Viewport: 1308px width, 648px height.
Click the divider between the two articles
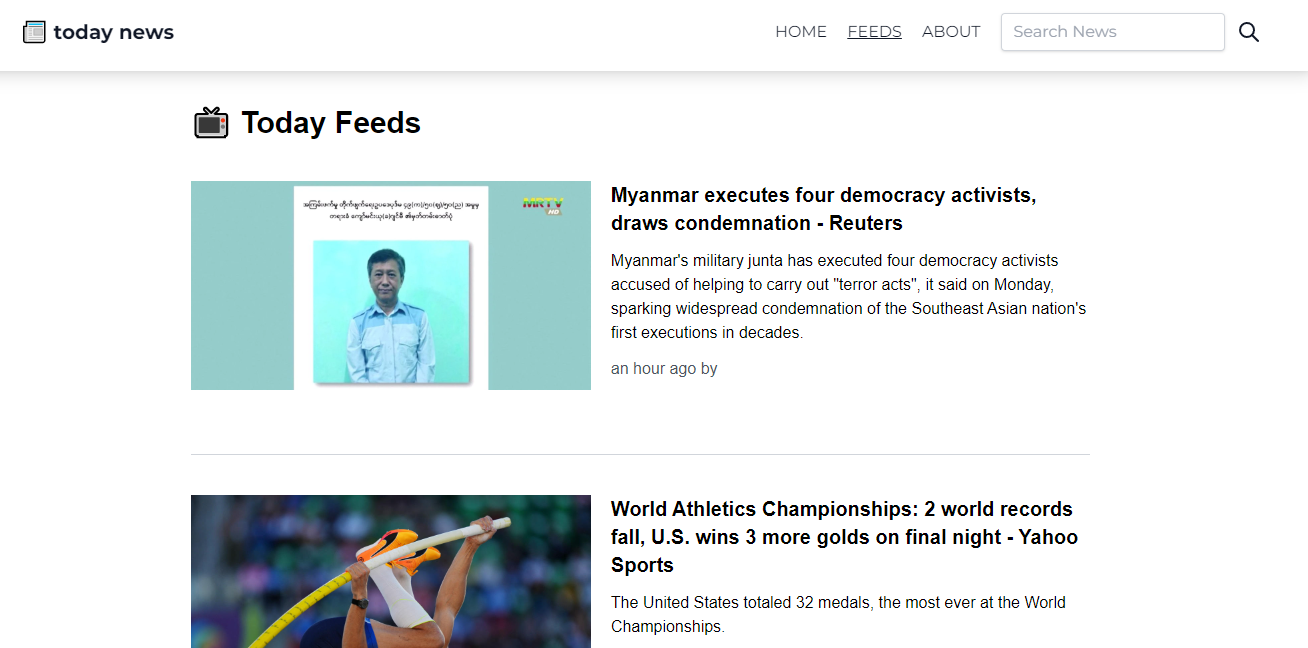(x=640, y=452)
